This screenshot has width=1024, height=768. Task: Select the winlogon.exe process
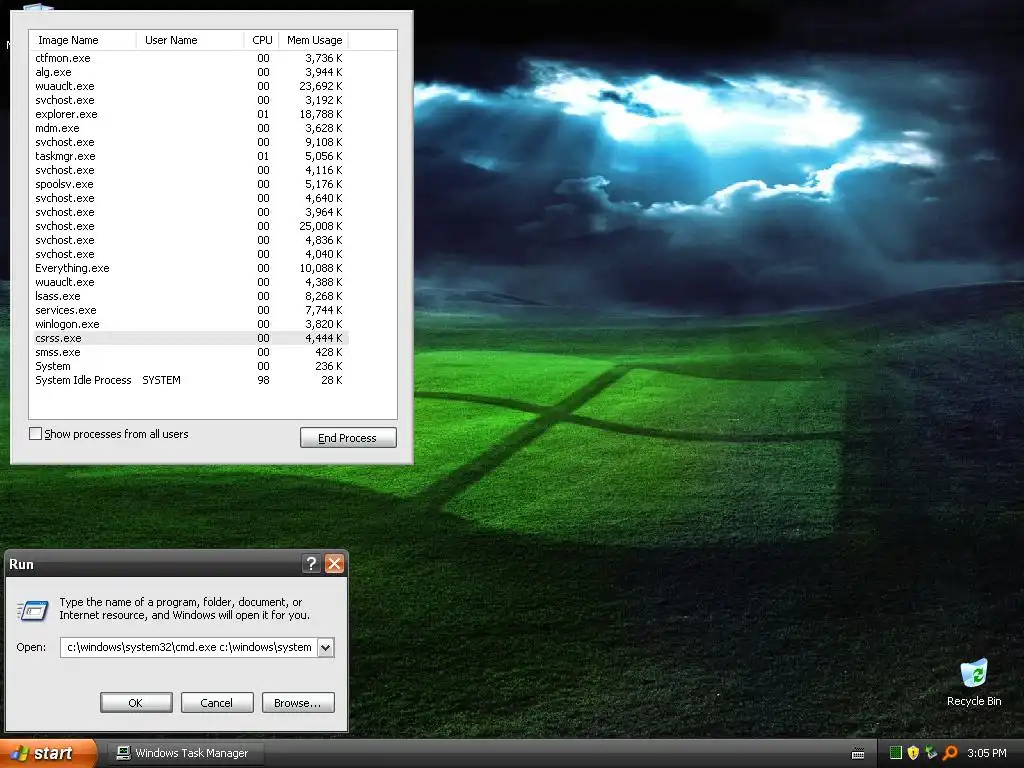coord(190,324)
